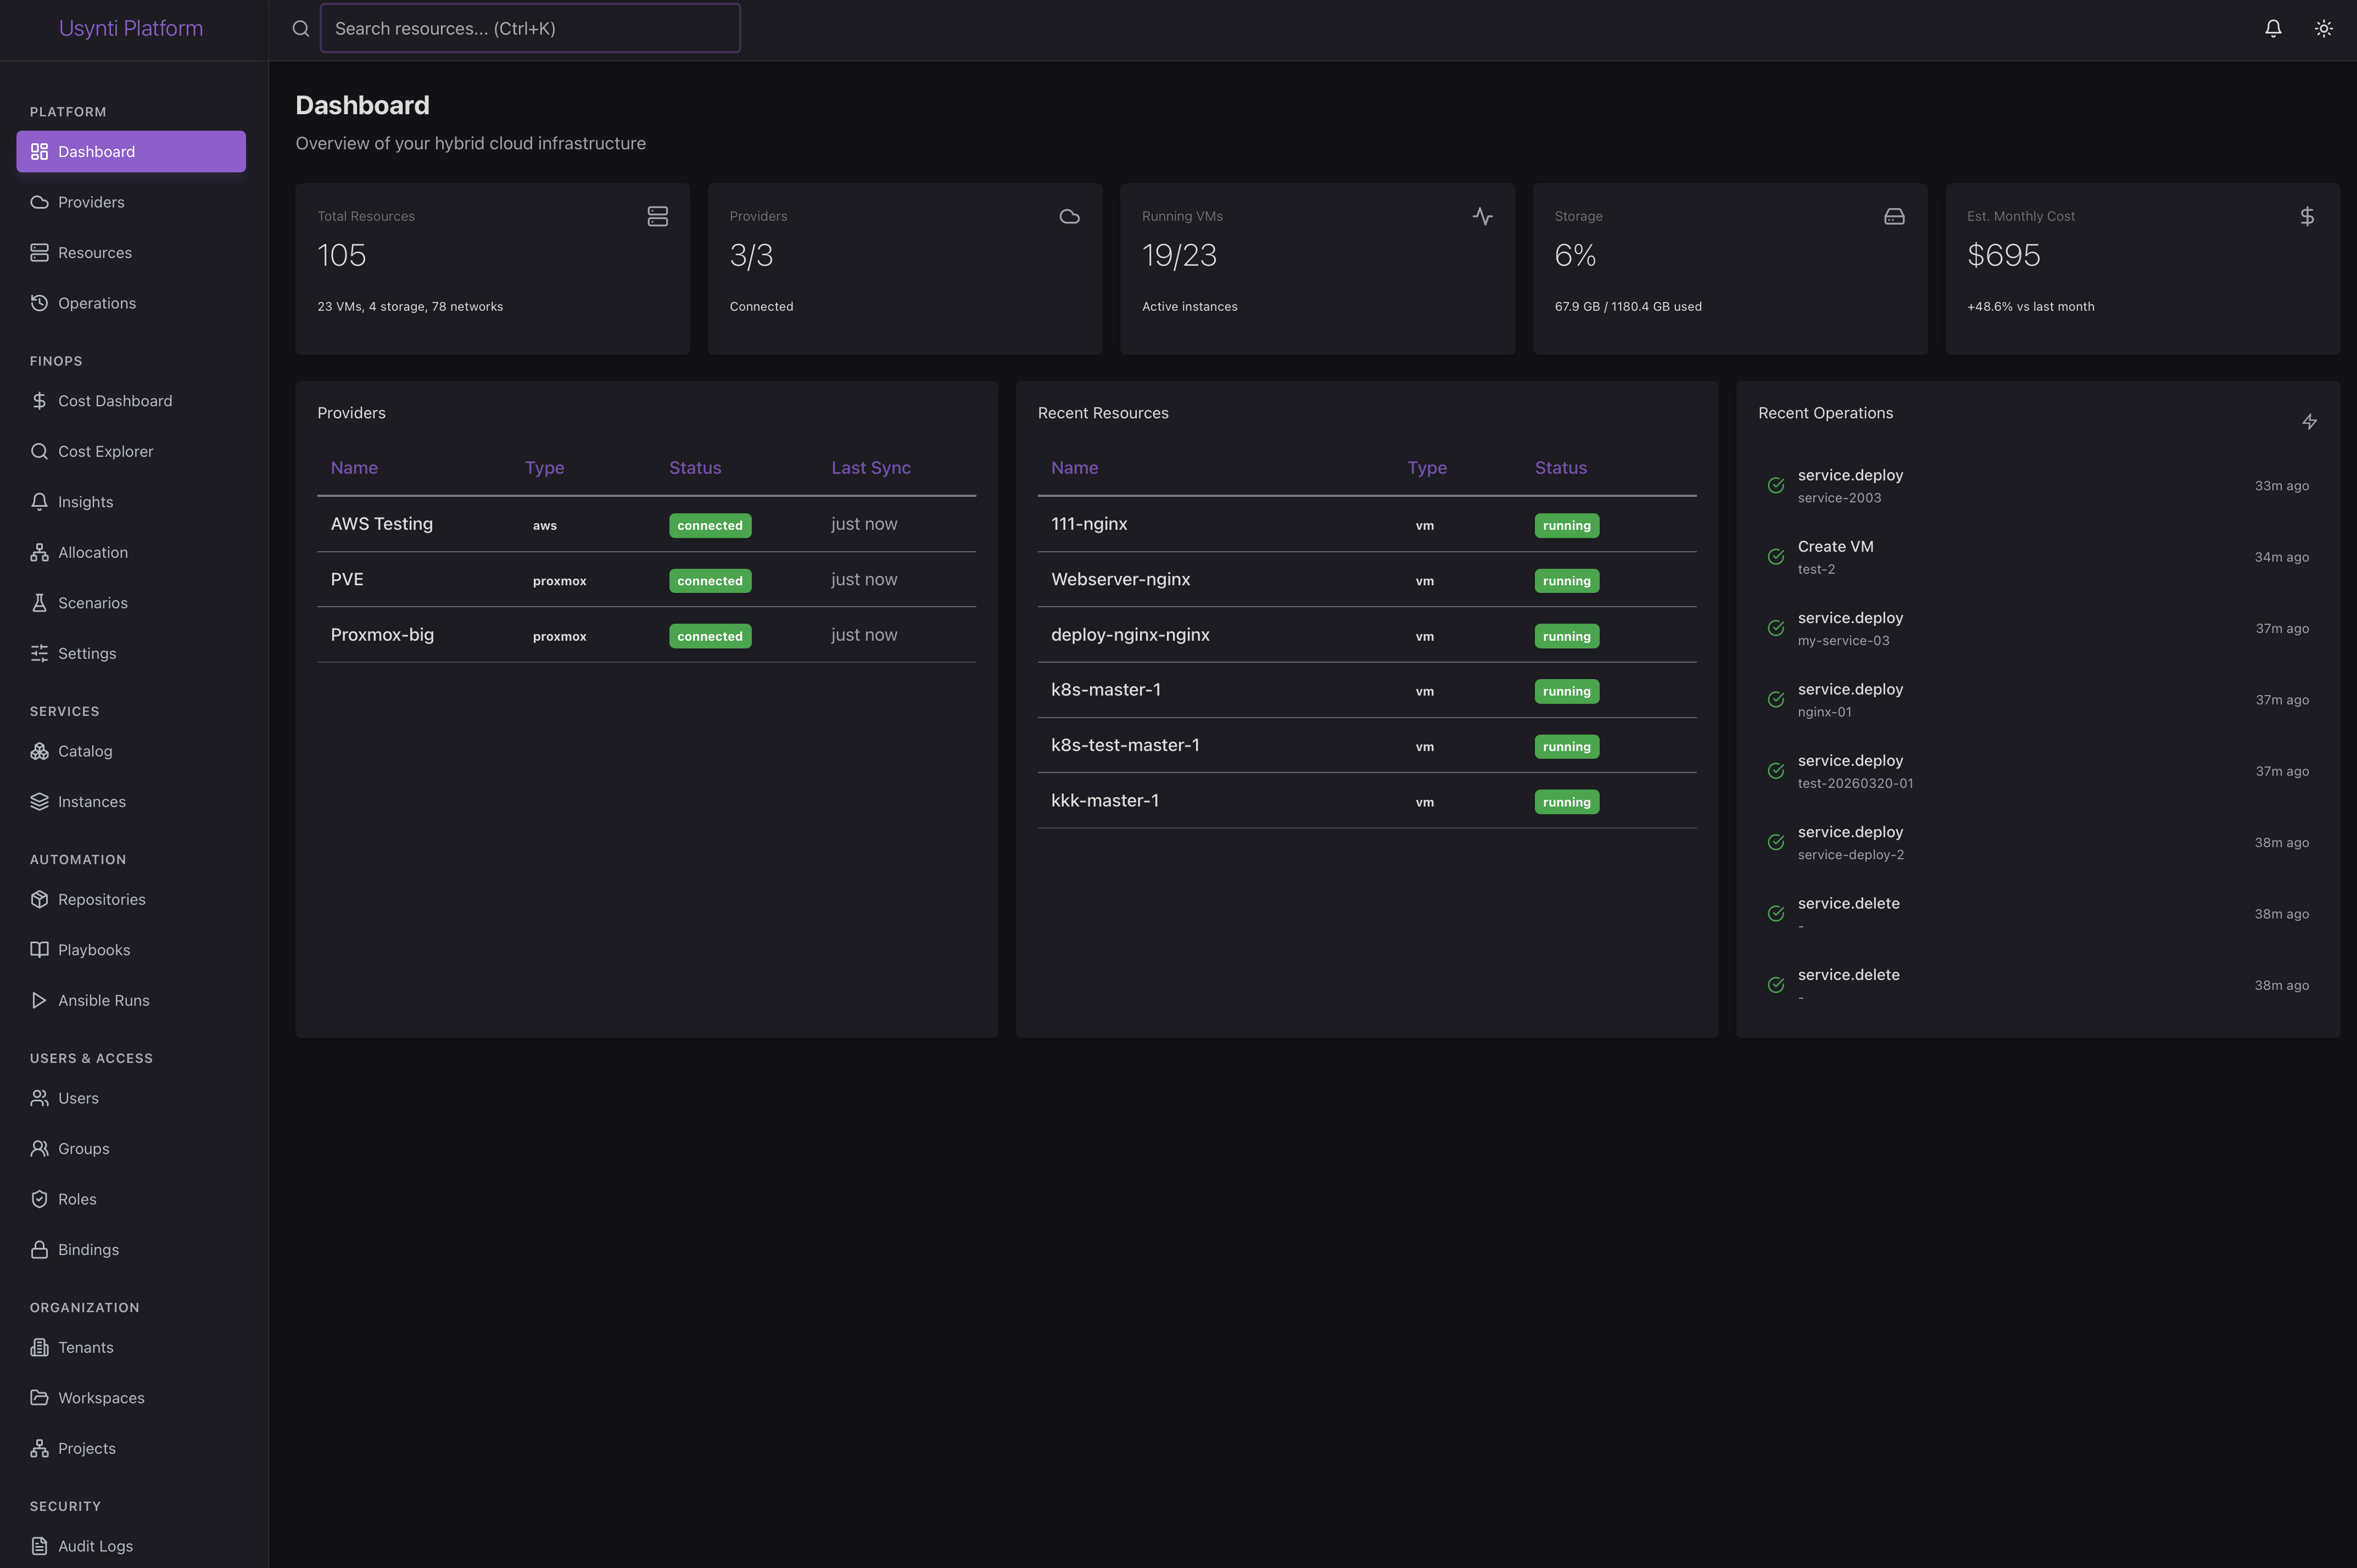Open the Operations menu entry

point(97,302)
